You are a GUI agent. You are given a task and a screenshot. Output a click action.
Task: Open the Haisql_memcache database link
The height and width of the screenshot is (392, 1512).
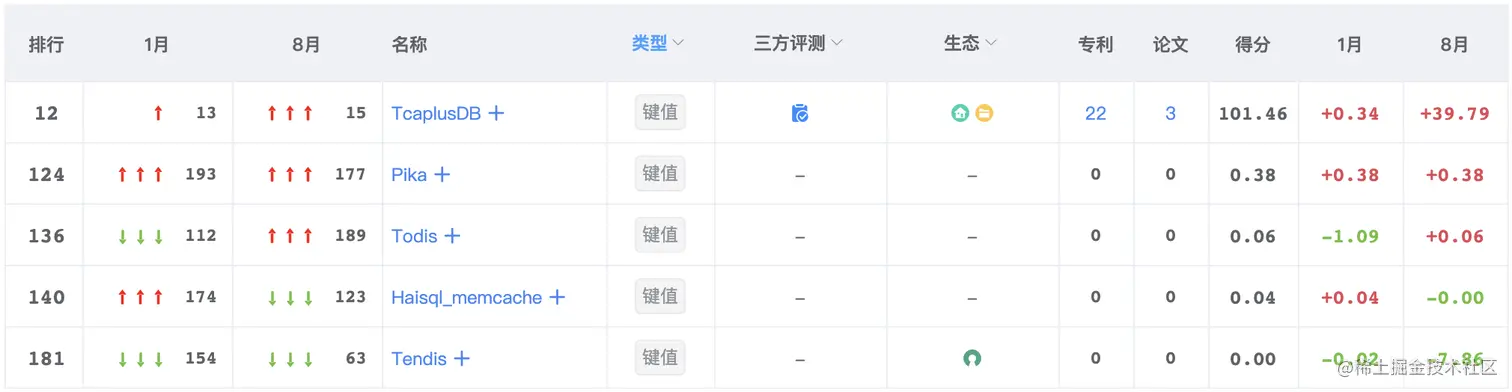[467, 298]
